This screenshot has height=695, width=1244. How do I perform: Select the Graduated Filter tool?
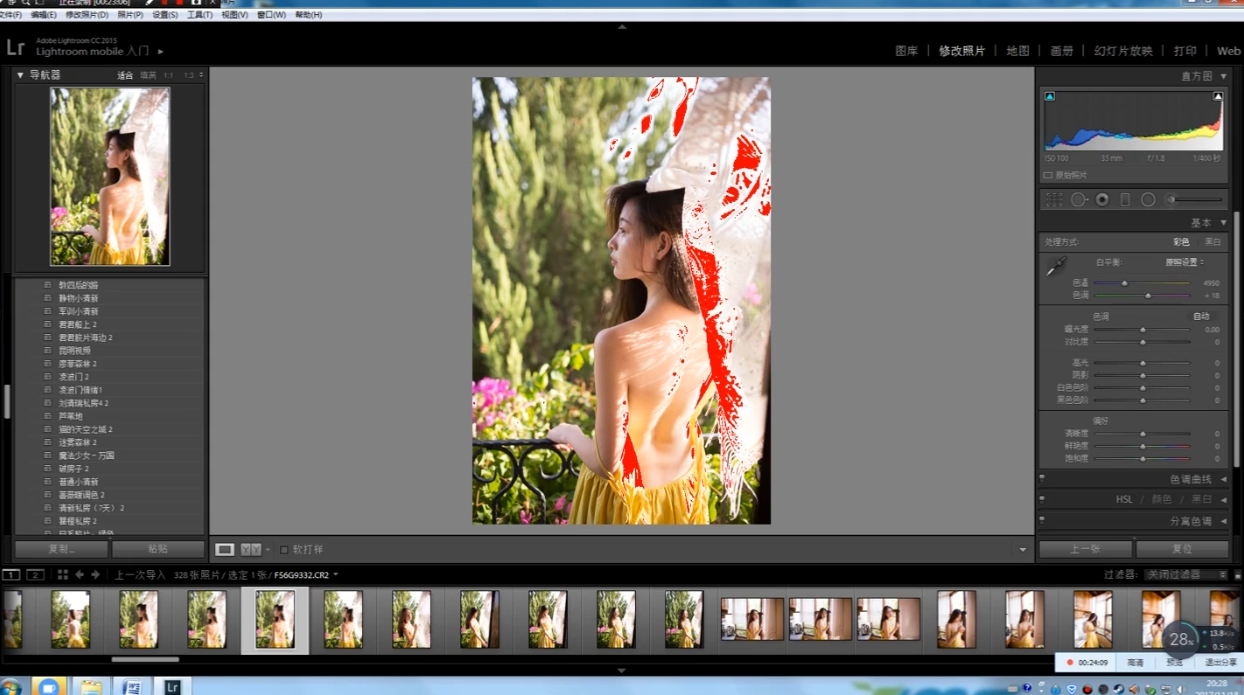point(1125,200)
